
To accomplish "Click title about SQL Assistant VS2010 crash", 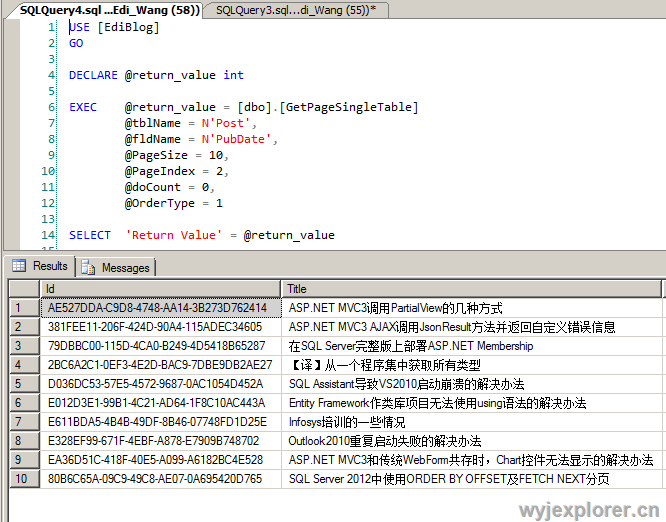I will coord(471,384).
